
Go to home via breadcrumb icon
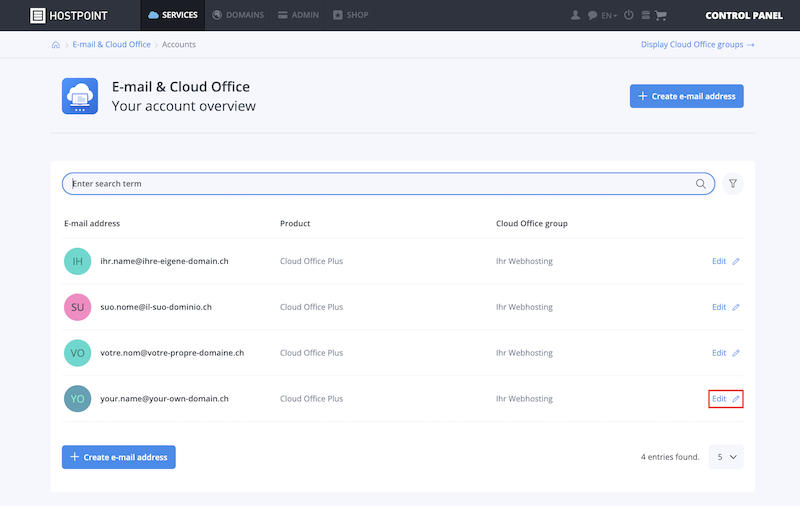pos(56,44)
